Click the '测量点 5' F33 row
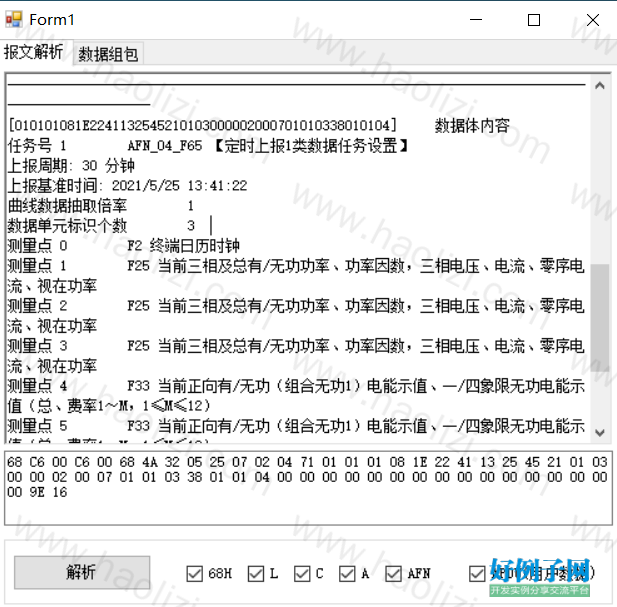The width and height of the screenshot is (617, 607). (296, 430)
